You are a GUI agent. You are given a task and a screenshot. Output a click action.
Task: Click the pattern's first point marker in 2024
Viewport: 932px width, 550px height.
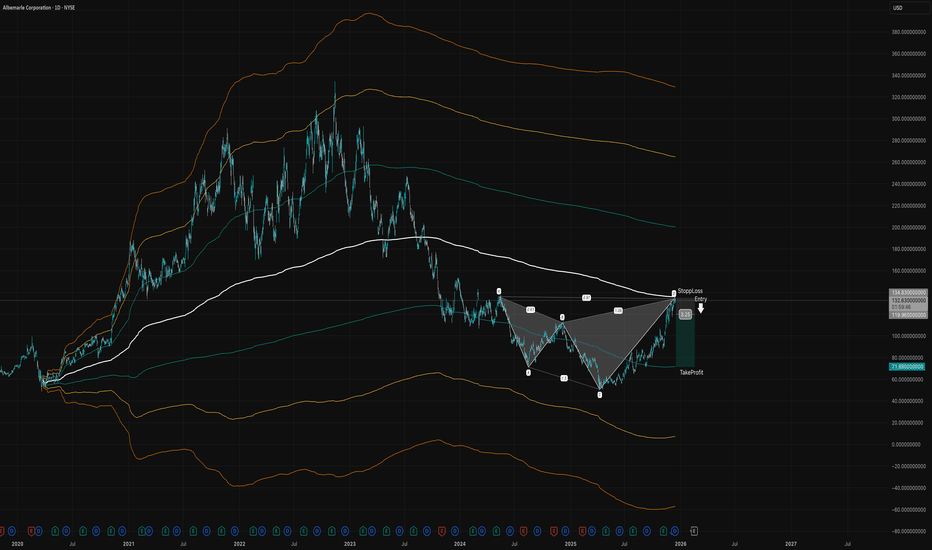[x=499, y=291]
